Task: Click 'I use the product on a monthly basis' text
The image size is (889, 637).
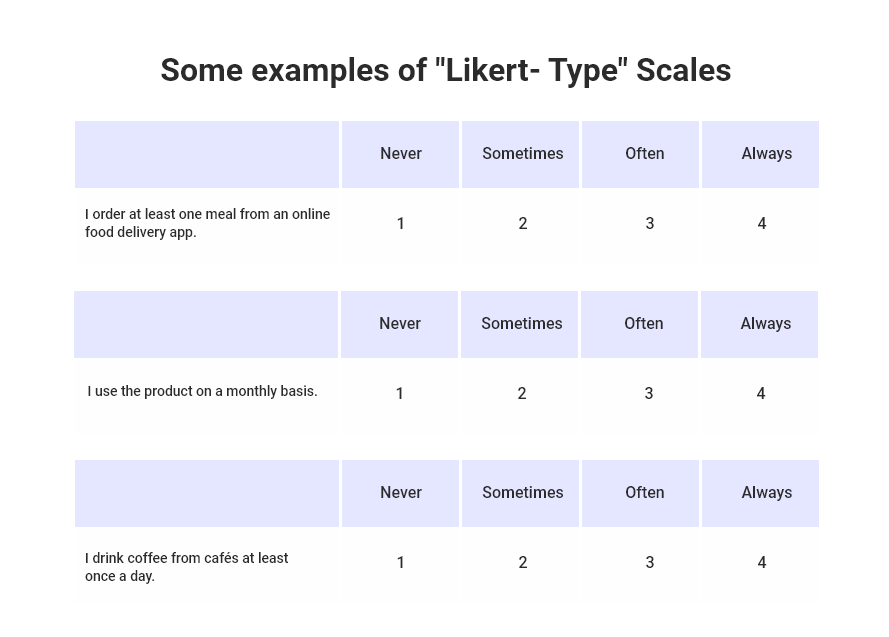Action: coord(202,392)
